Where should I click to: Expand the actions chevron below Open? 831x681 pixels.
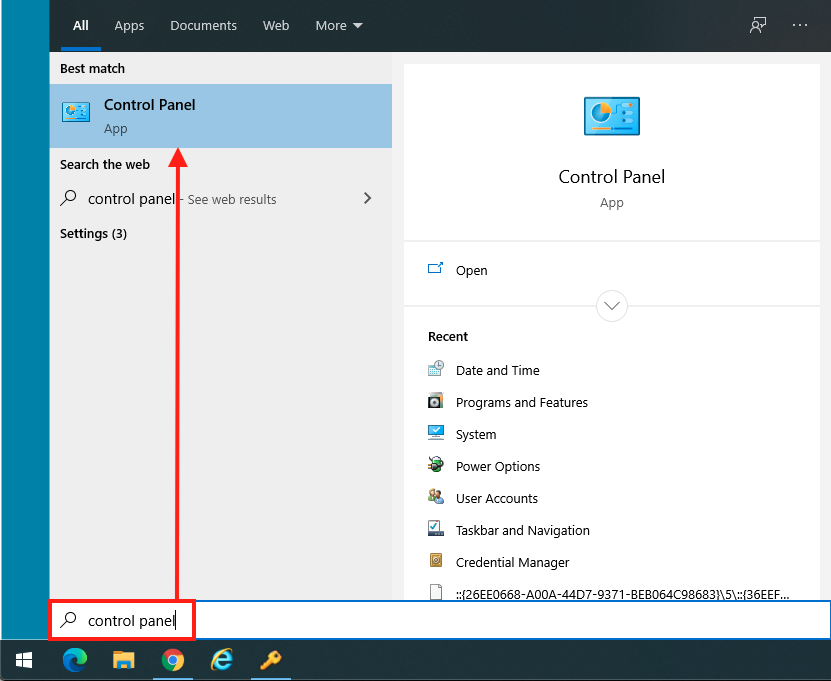tap(612, 306)
